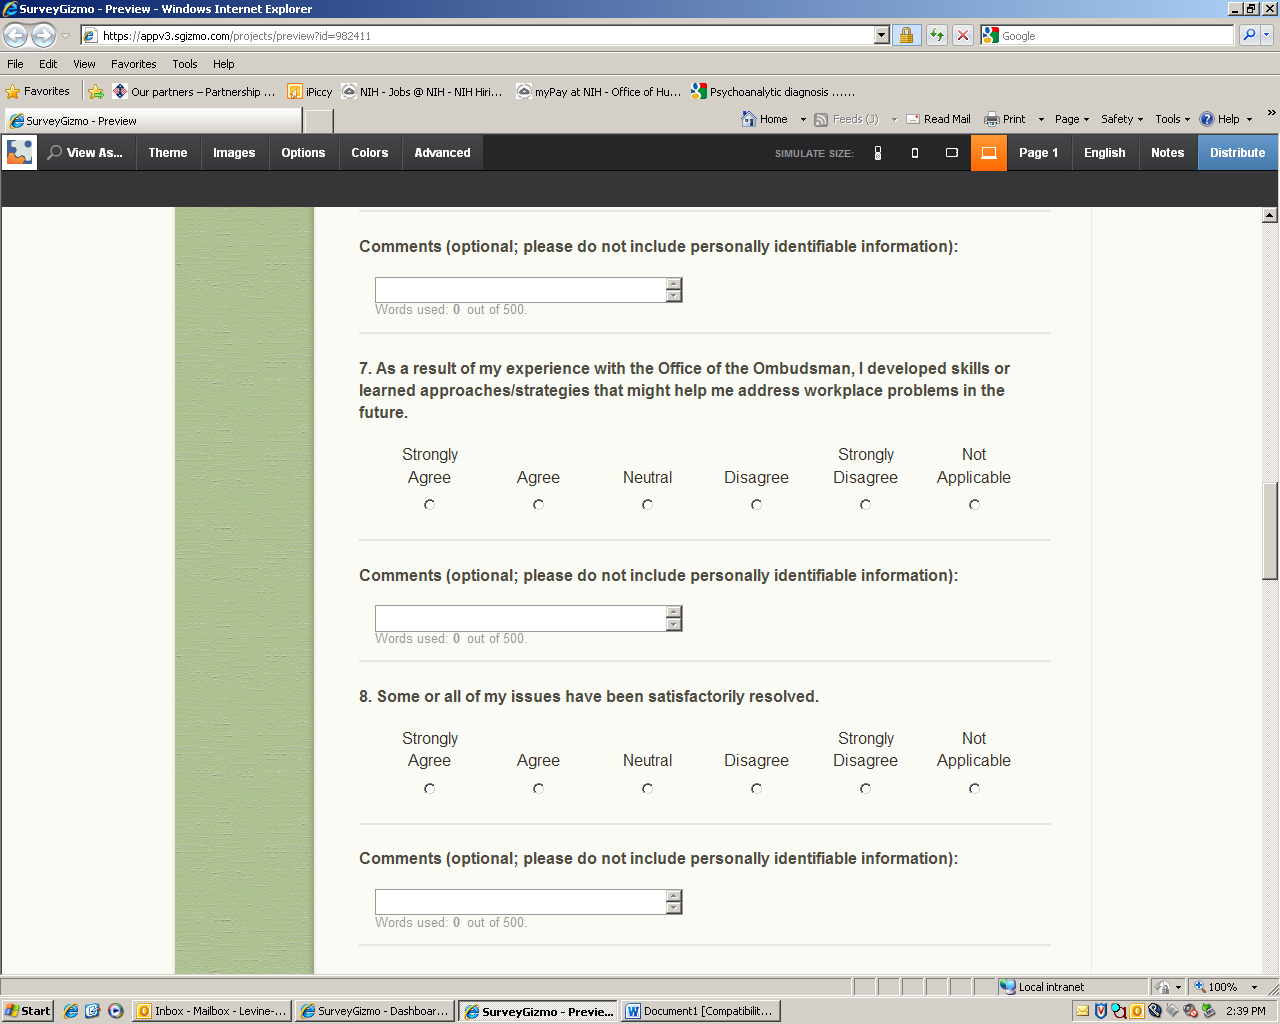Switch to the Theme tab
Viewport: 1280px width, 1024px height.
[168, 153]
